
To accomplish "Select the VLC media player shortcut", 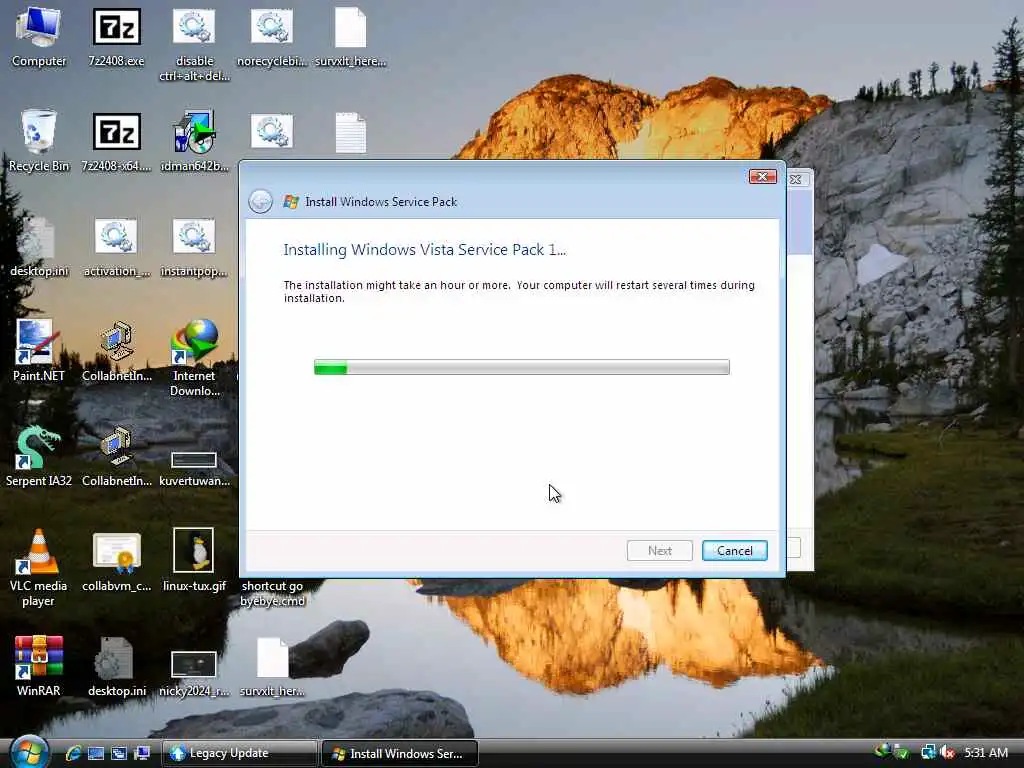I will click(x=39, y=567).
